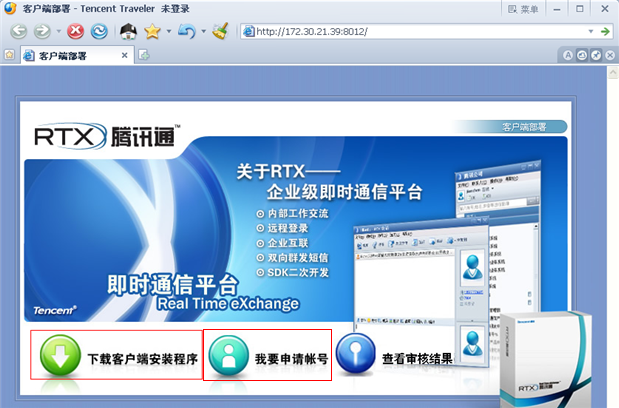Click the blue keyhole review icon

tap(355, 354)
